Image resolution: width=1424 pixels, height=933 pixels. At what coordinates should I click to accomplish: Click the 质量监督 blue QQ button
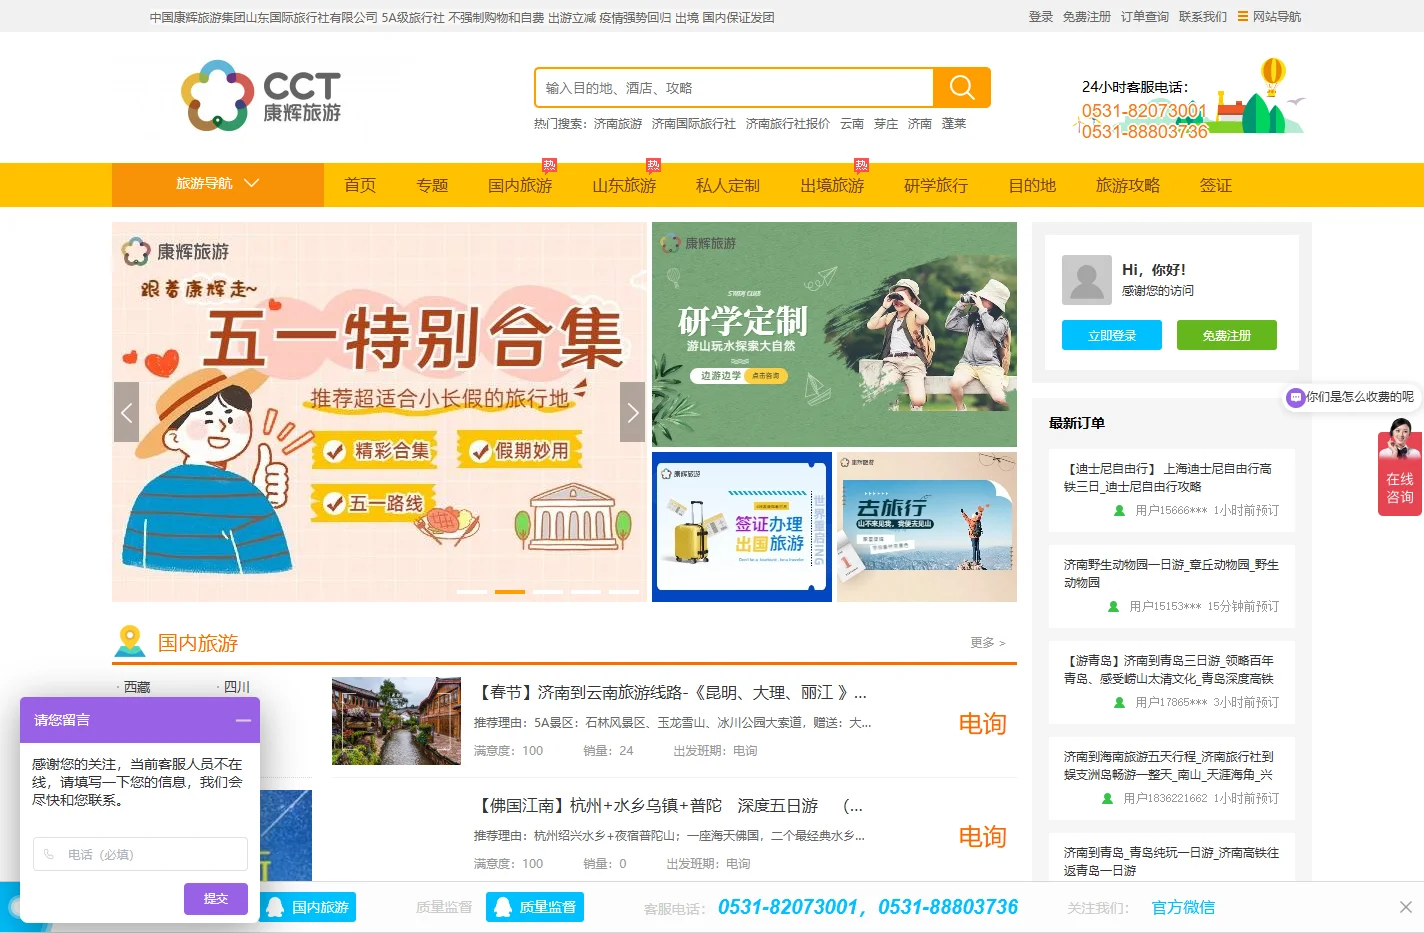pos(535,907)
